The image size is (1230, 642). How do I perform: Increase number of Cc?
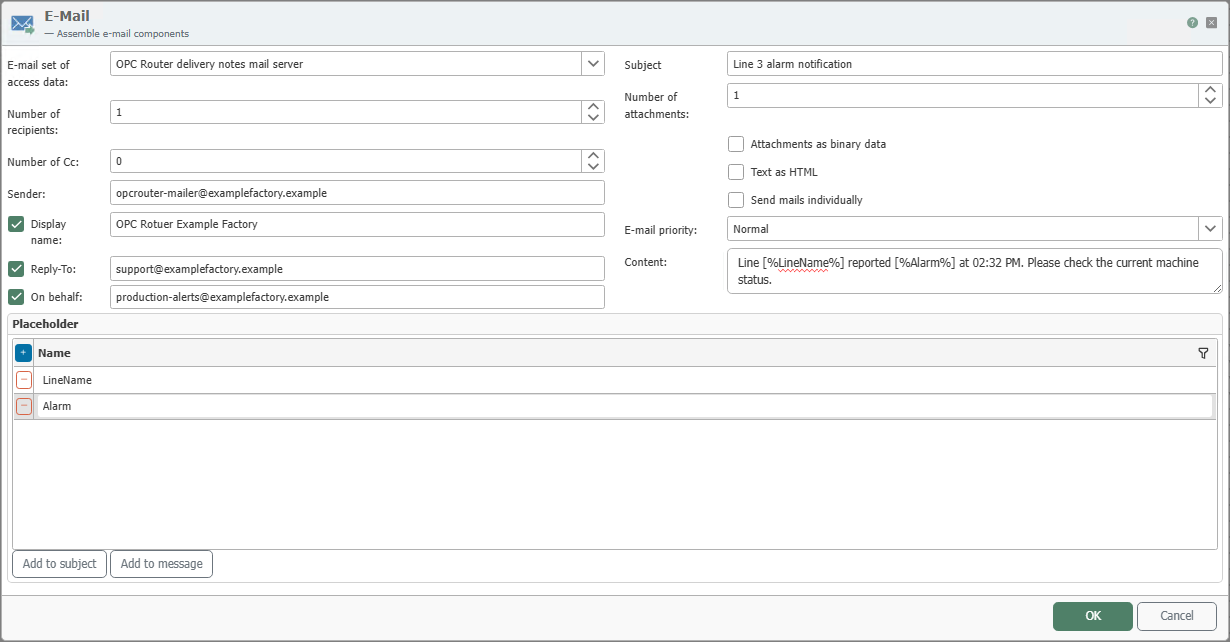click(594, 156)
